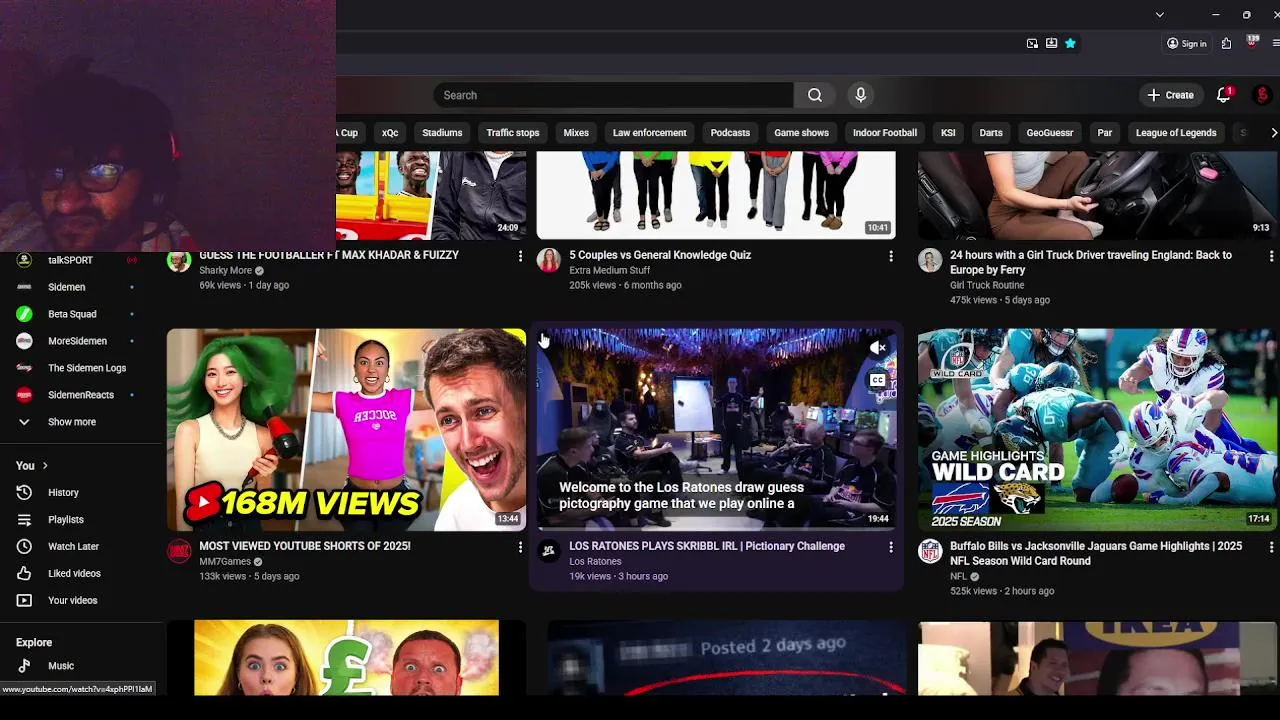Screen dimensions: 1280x720
Task: Open the £ thumbnail video in bottom row
Action: 346,658
